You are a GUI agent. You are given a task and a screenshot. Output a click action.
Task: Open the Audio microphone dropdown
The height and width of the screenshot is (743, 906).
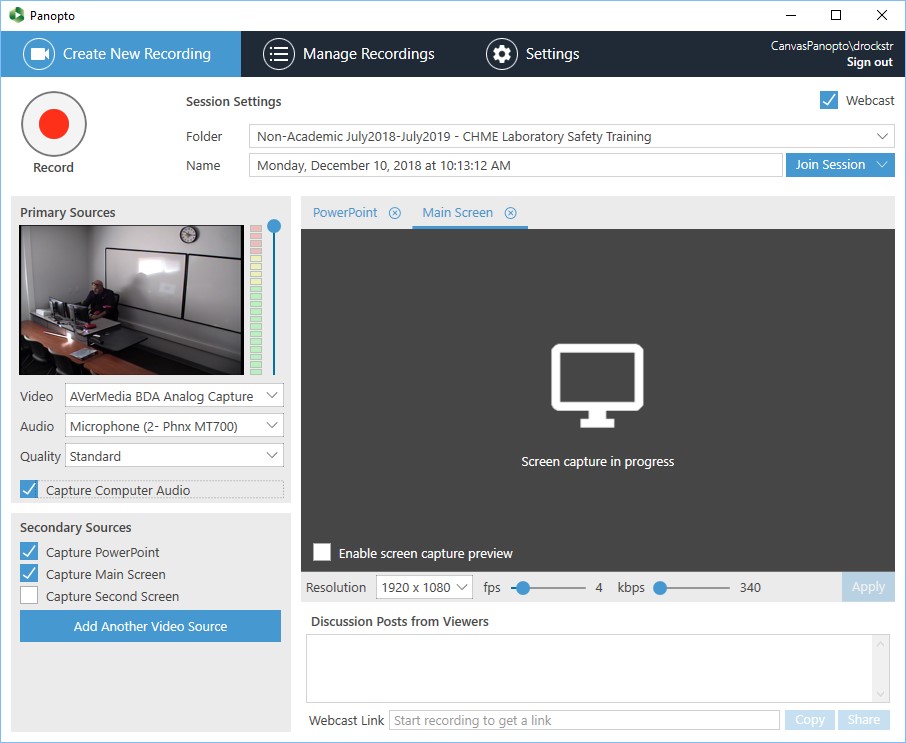[x=174, y=426]
